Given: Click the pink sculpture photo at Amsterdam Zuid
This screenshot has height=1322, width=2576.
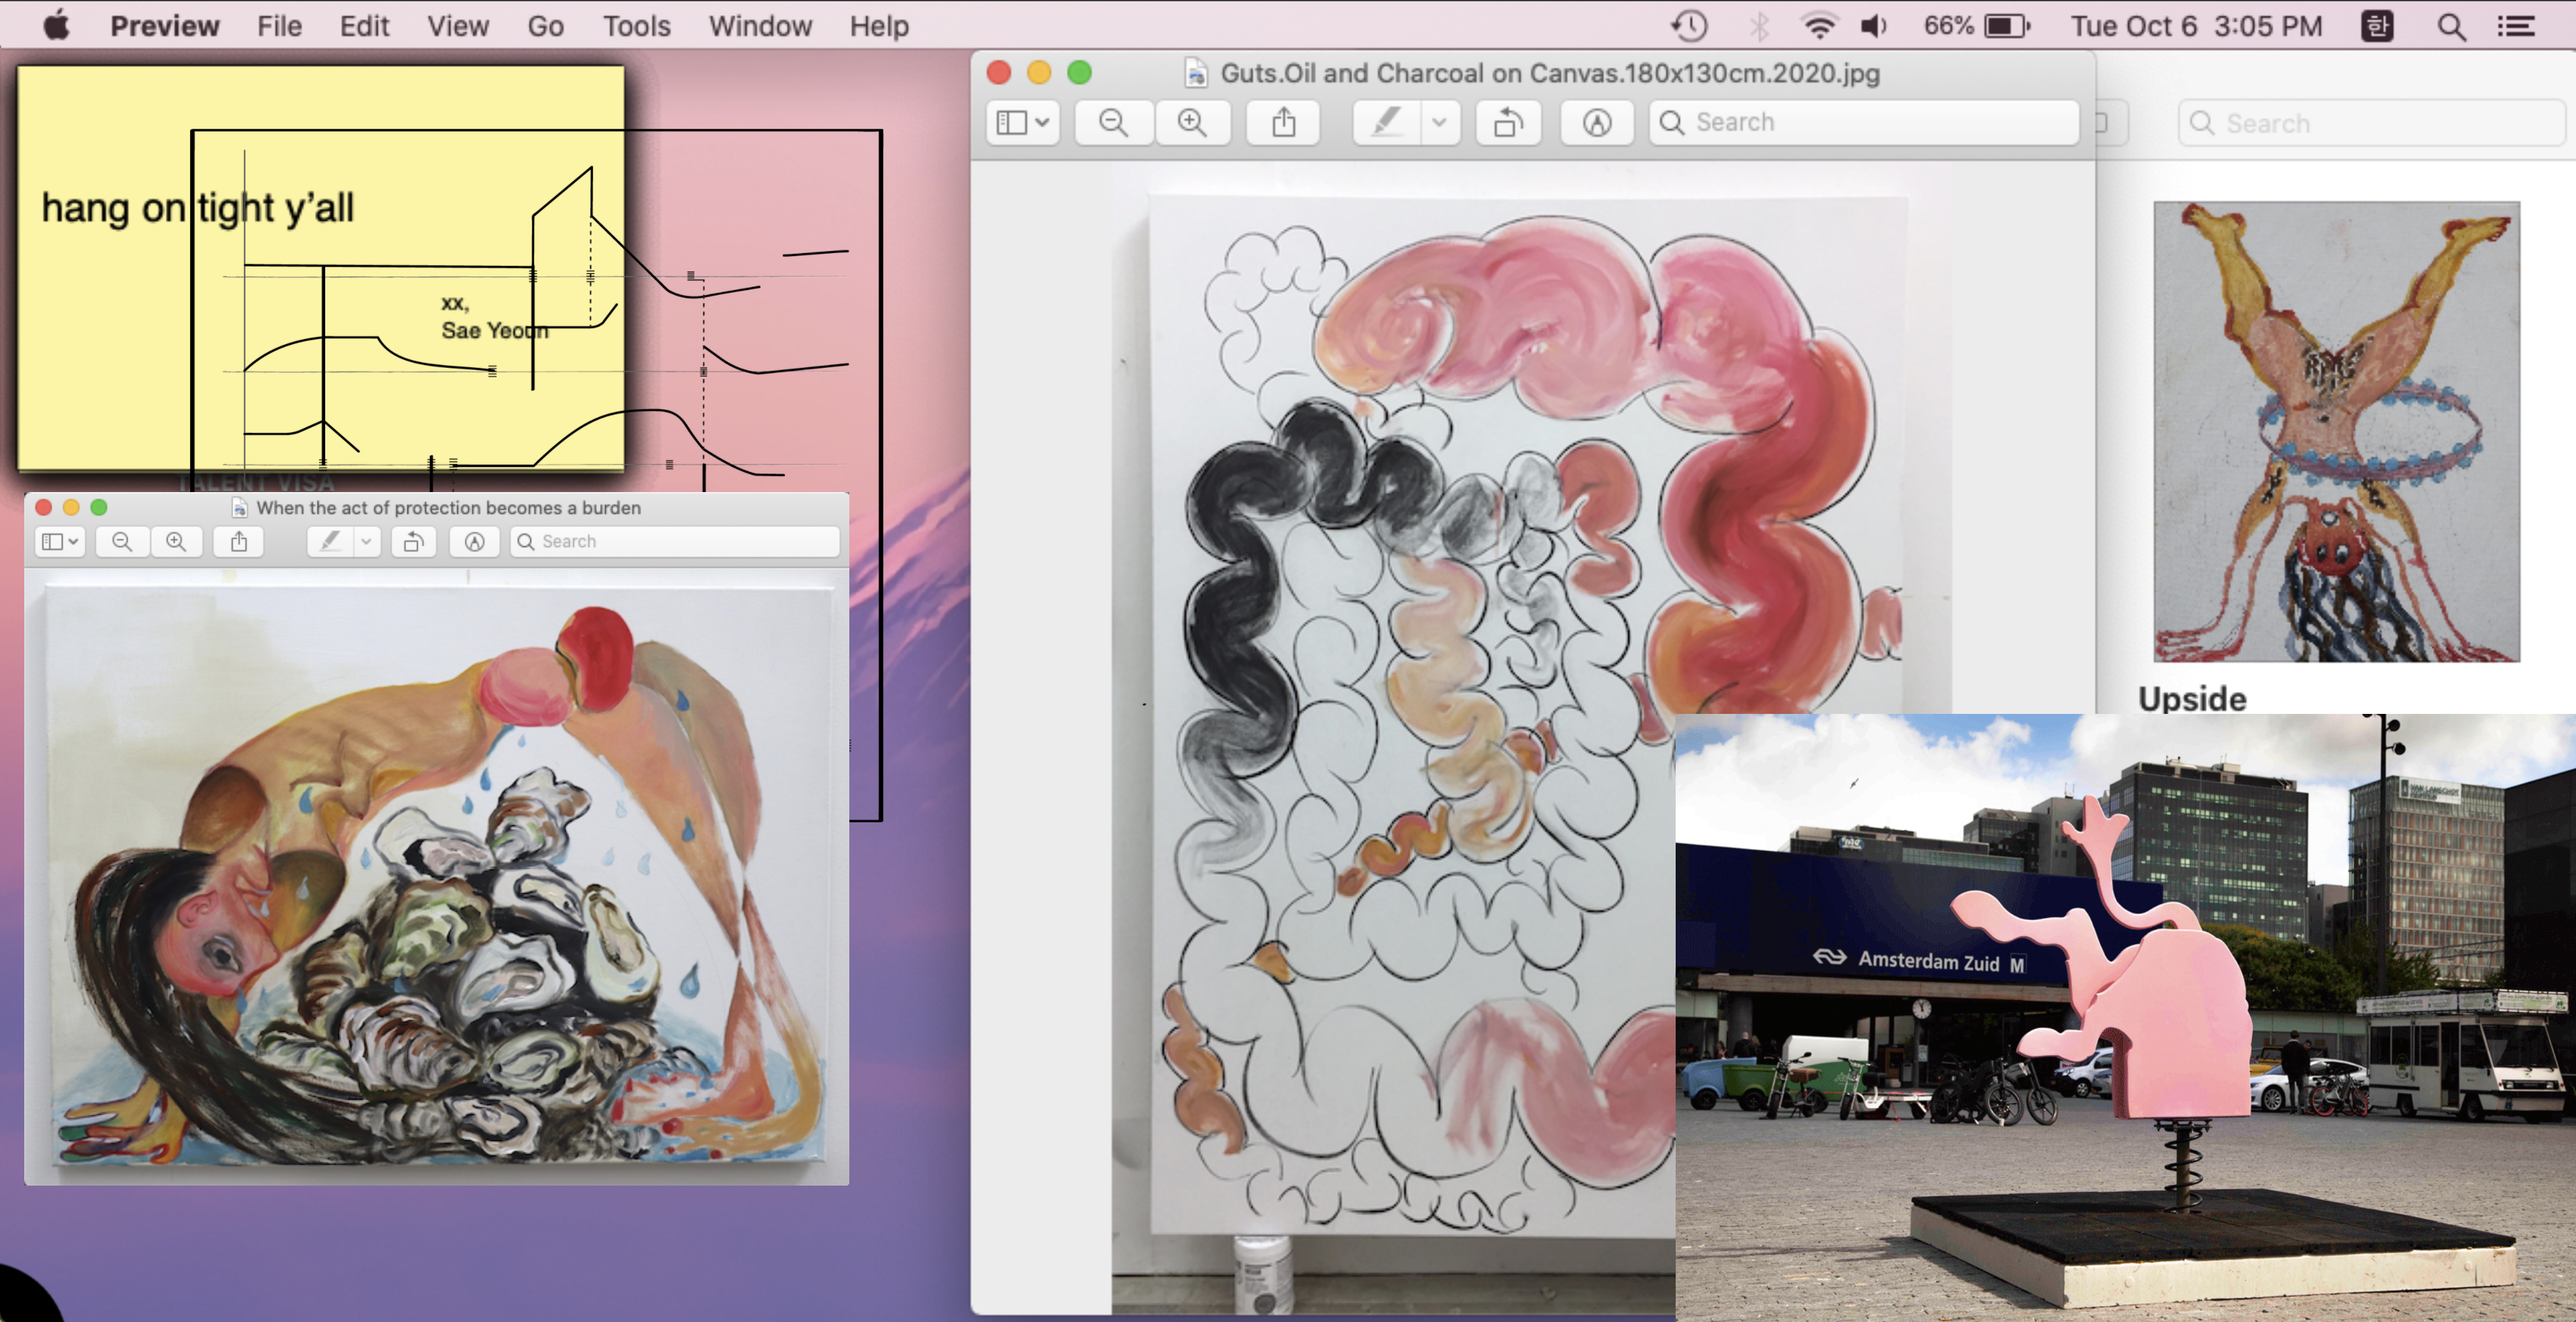Looking at the screenshot, I should (2125, 1017).
